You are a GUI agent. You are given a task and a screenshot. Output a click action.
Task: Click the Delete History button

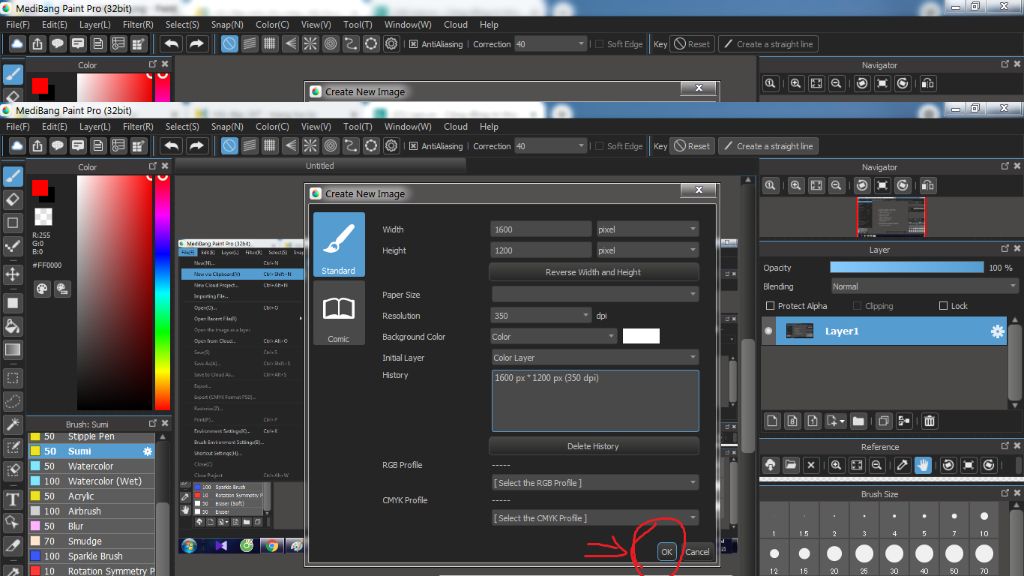593,446
